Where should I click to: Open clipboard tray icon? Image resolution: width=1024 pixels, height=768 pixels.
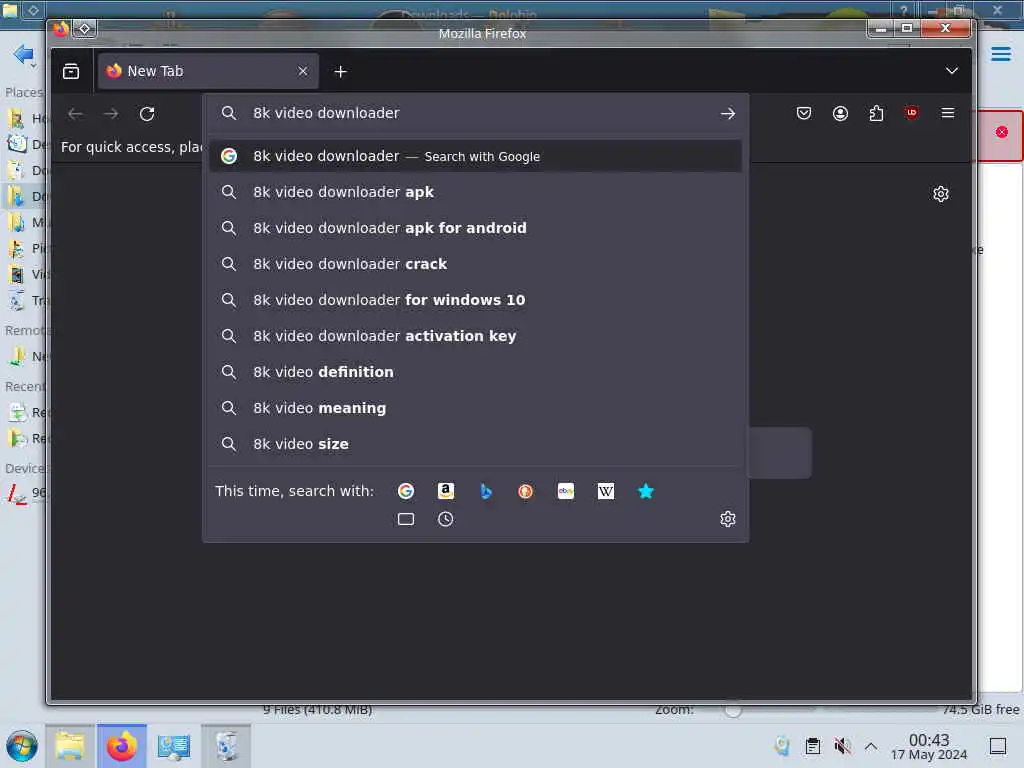pos(812,746)
